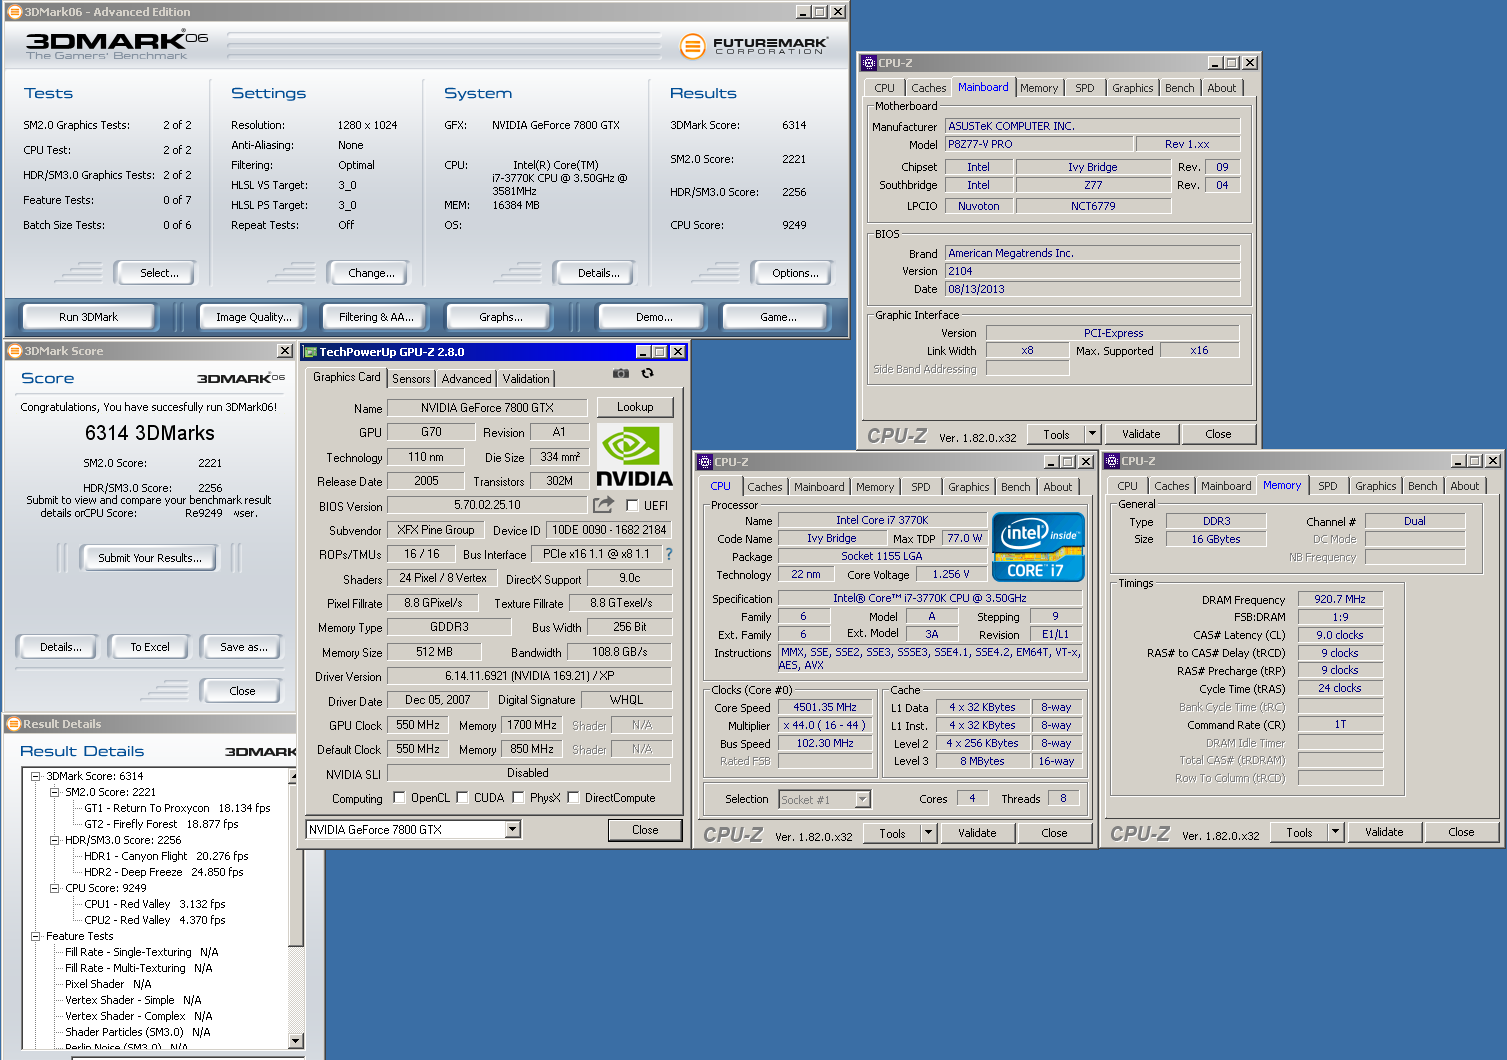
Task: Click the orange Futuremark logo icon
Action: (x=692, y=46)
